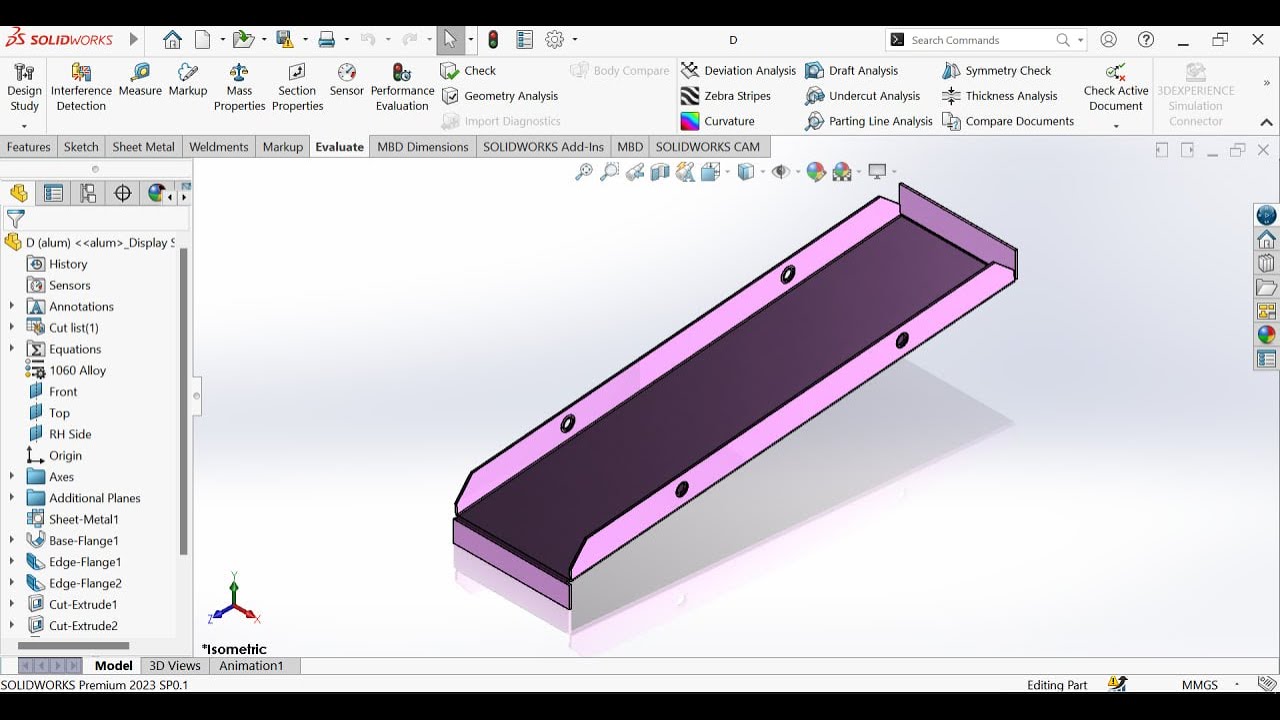Screen dimensions: 1280x720
Task: Open the Check Active Document dropdown arrow
Action: pos(1116,126)
